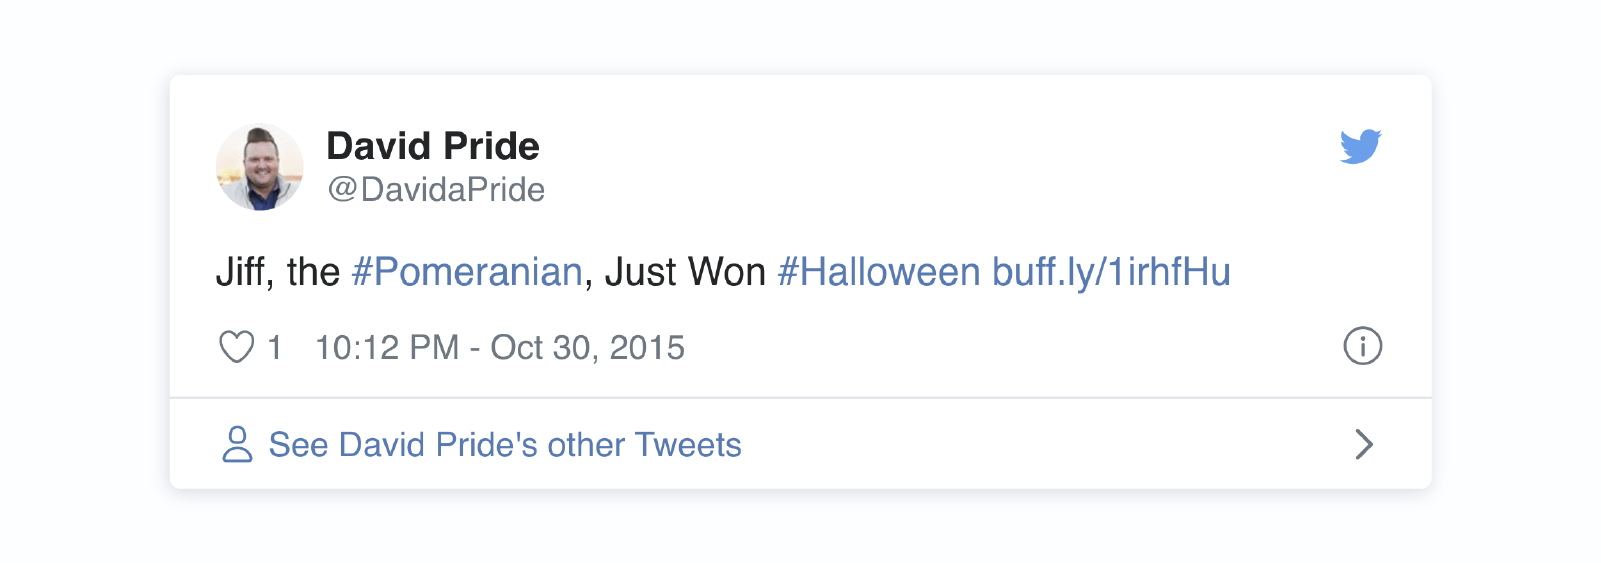Open David Pride's profile photo
This screenshot has width=1601, height=563.
[260, 167]
